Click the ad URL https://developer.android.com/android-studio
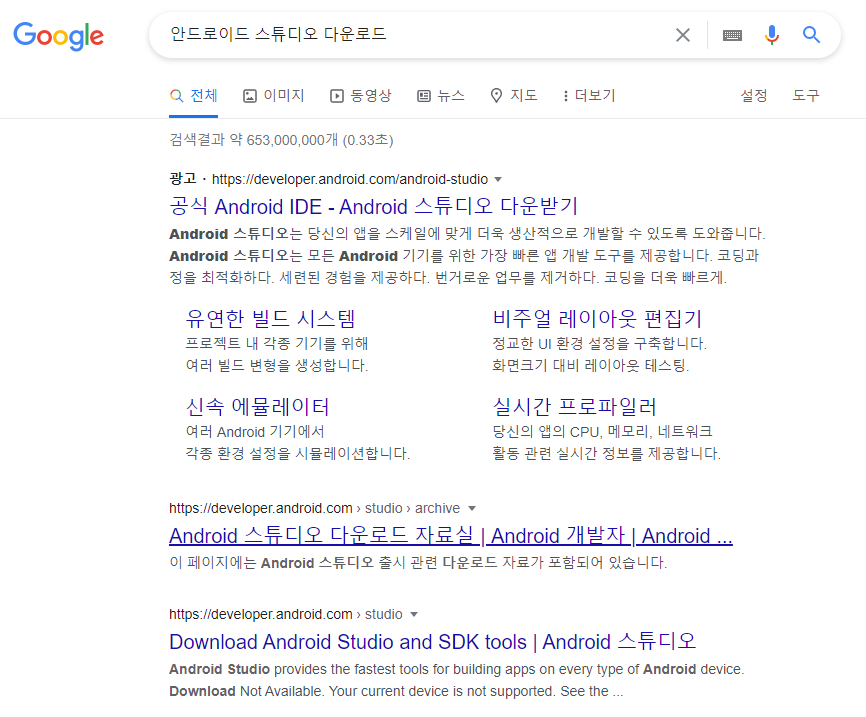The width and height of the screenshot is (866, 717). pos(350,179)
